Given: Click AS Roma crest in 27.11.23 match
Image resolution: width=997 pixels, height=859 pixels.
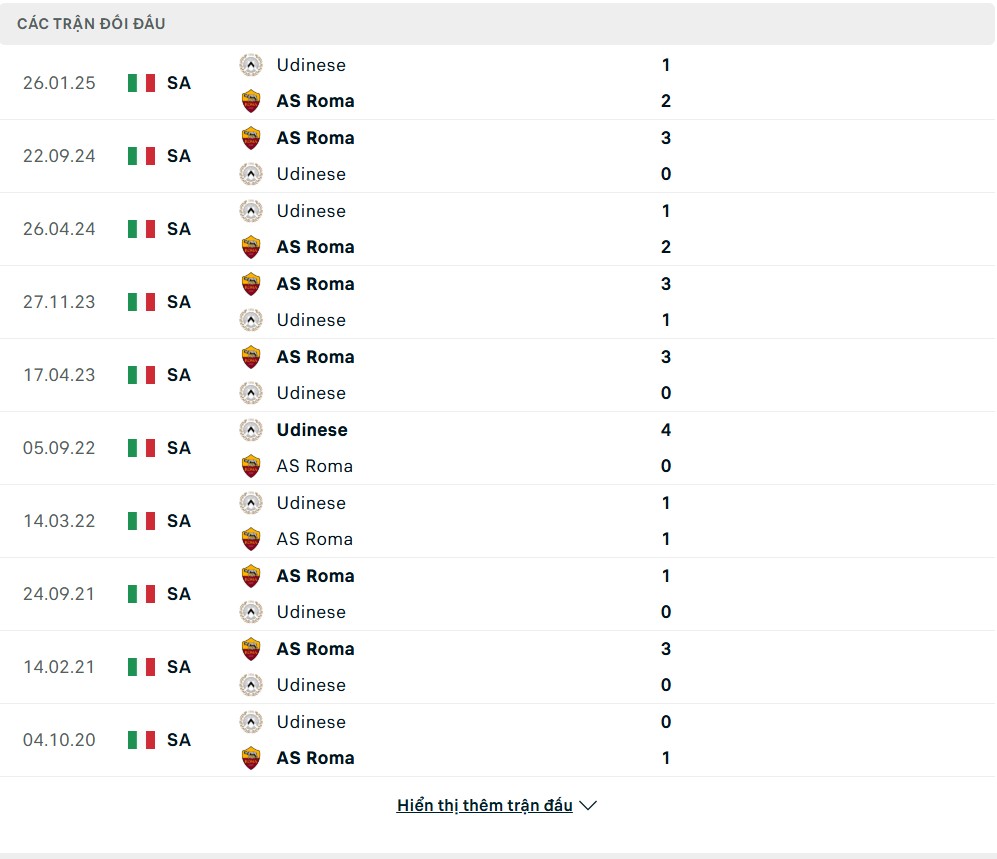Looking at the screenshot, I should click(x=250, y=284).
